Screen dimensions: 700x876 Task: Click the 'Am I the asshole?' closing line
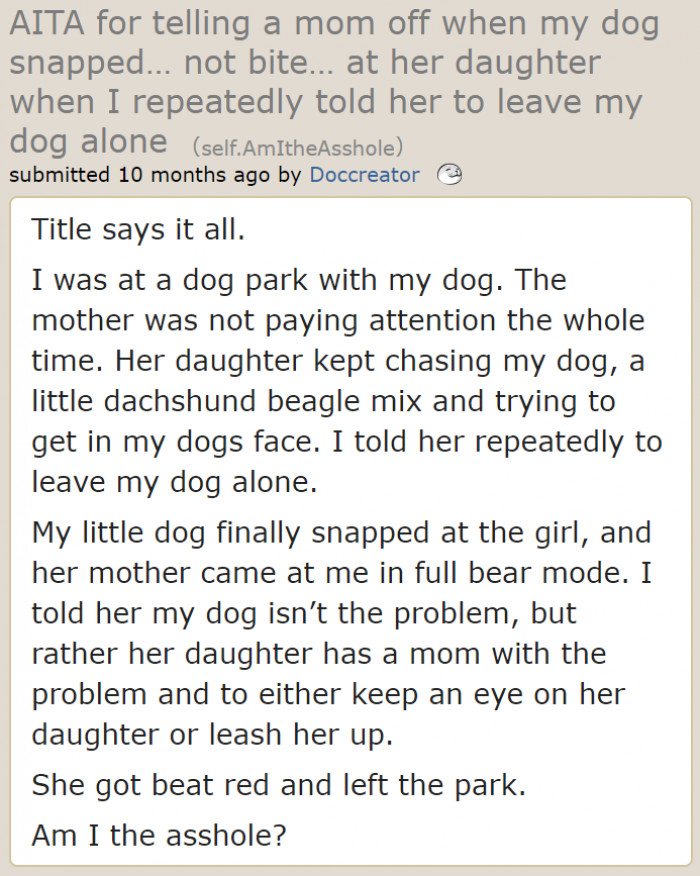(159, 835)
